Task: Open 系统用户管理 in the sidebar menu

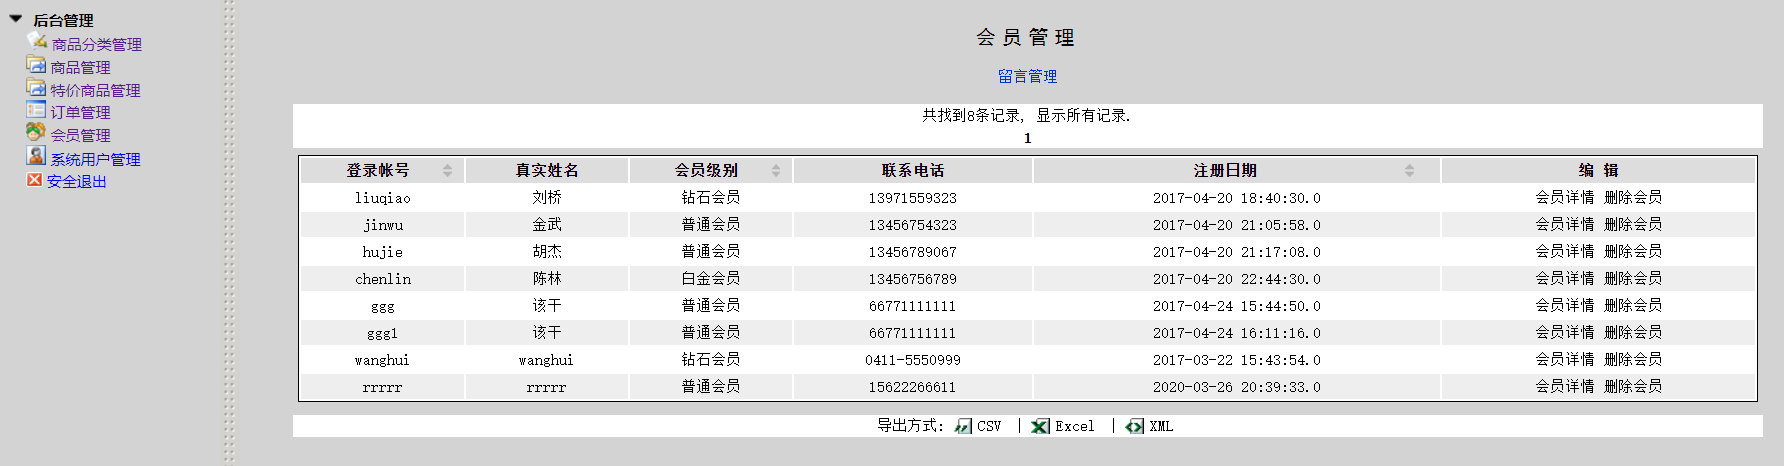Action: point(95,160)
